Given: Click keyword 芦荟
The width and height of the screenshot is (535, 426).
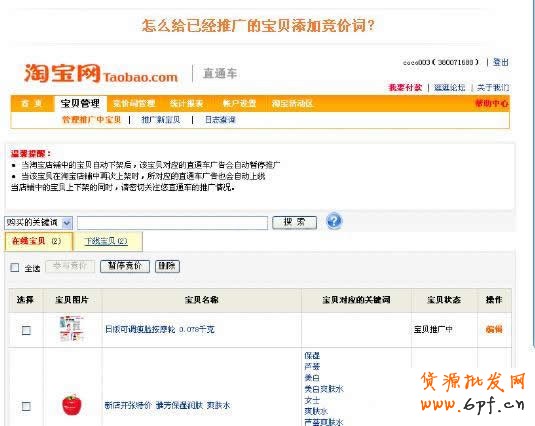Looking at the screenshot, I should pyautogui.click(x=312, y=367).
